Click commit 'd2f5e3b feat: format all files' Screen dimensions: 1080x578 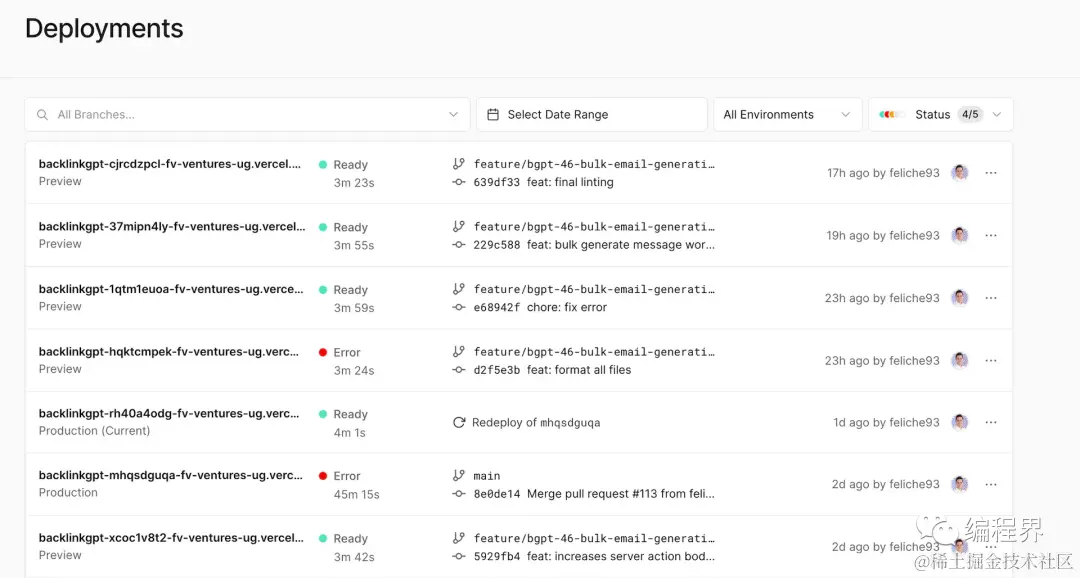click(x=552, y=369)
